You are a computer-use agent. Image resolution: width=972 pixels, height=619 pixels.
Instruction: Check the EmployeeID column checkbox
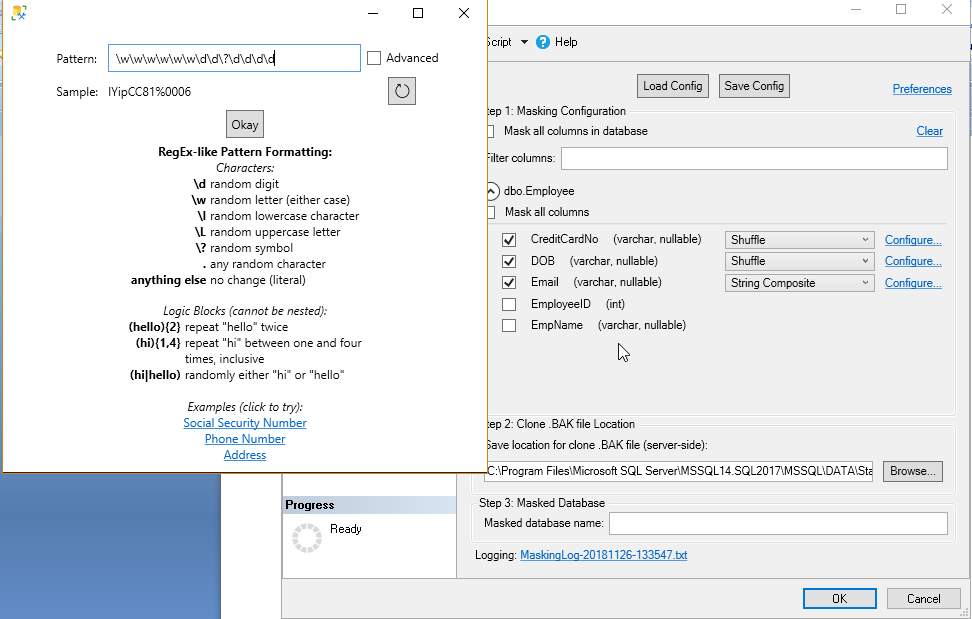509,304
